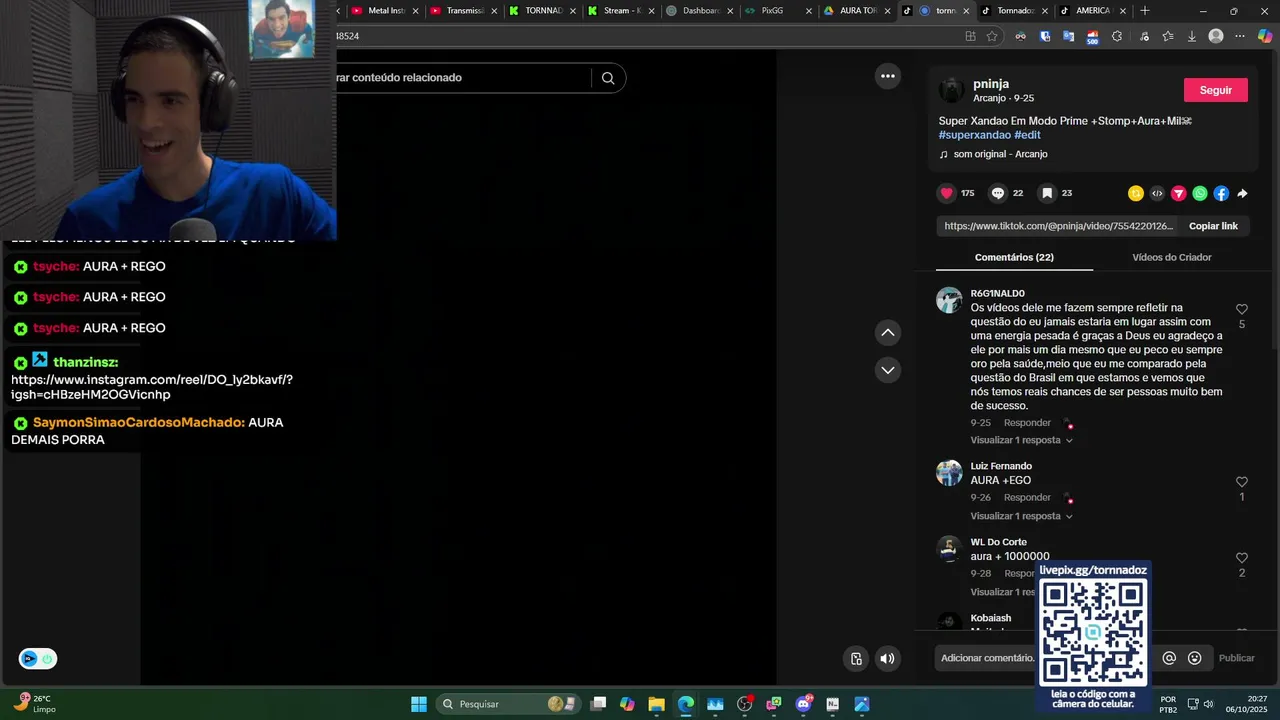Open the three-dots more options menu
This screenshot has height=720, width=1280.
(887, 76)
